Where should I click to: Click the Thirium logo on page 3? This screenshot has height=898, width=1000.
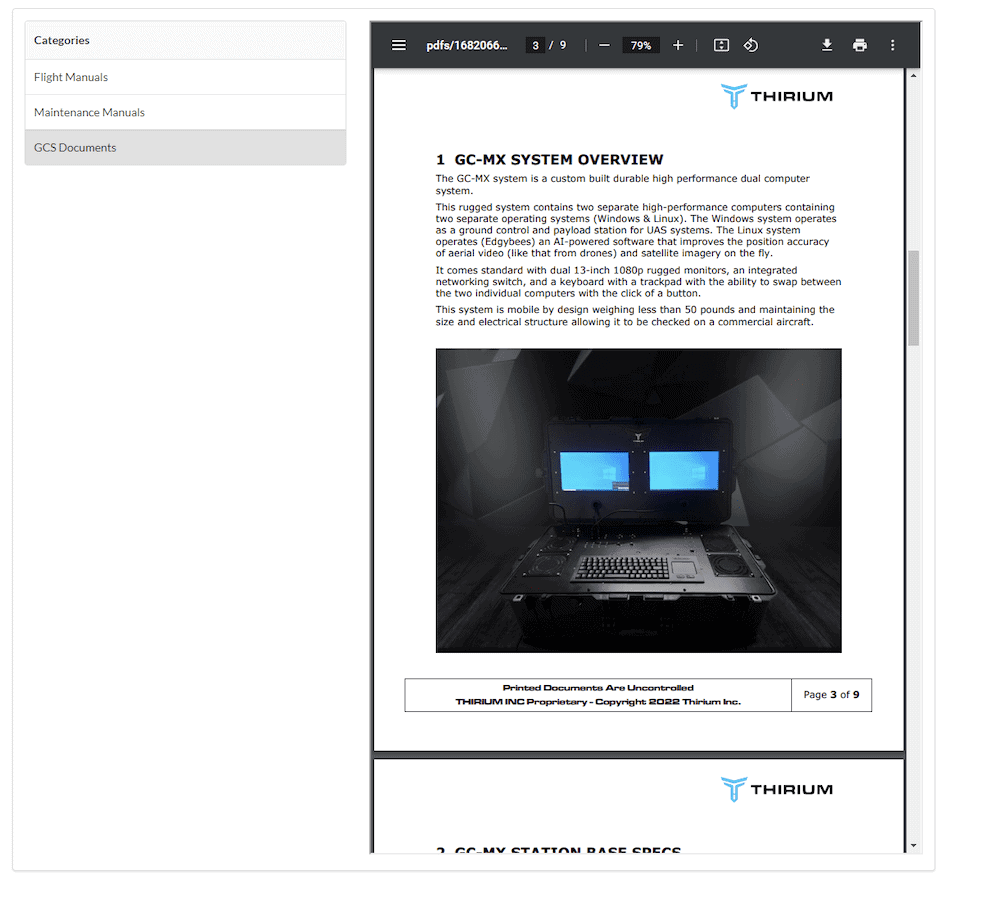click(x=777, y=96)
